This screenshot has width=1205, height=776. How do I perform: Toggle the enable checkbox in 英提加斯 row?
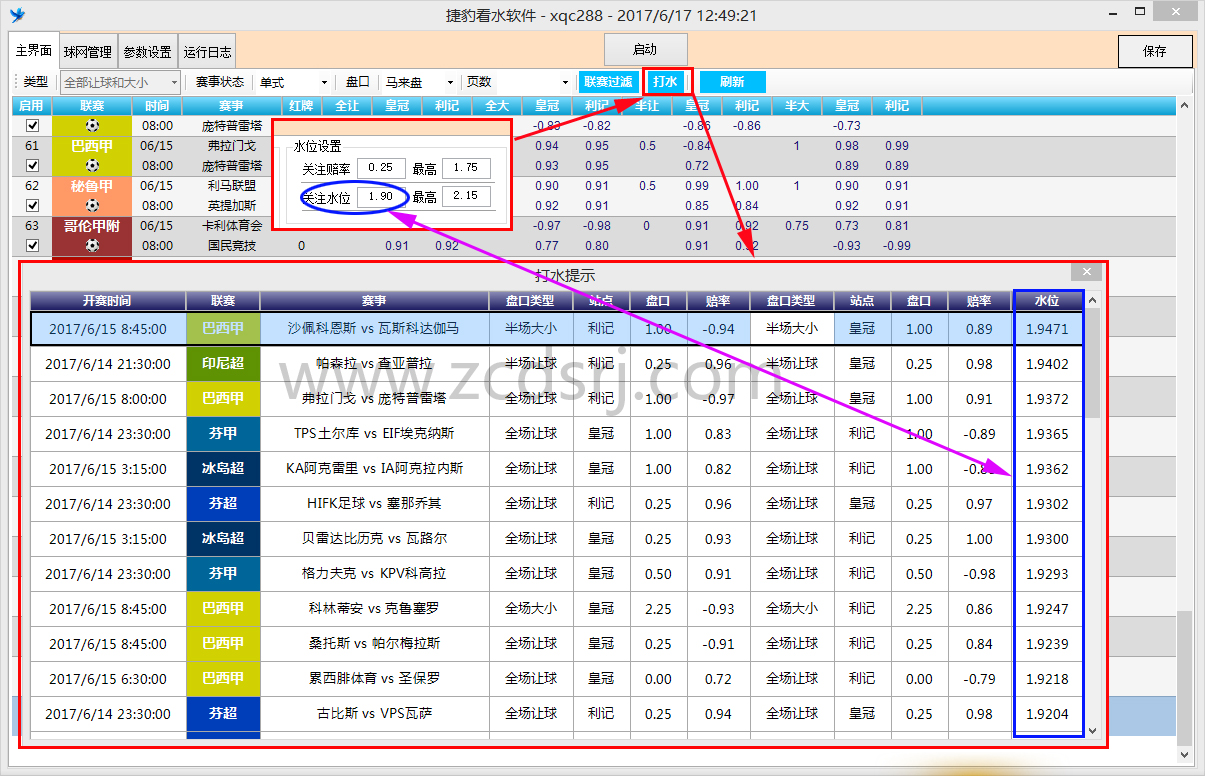pos(32,206)
